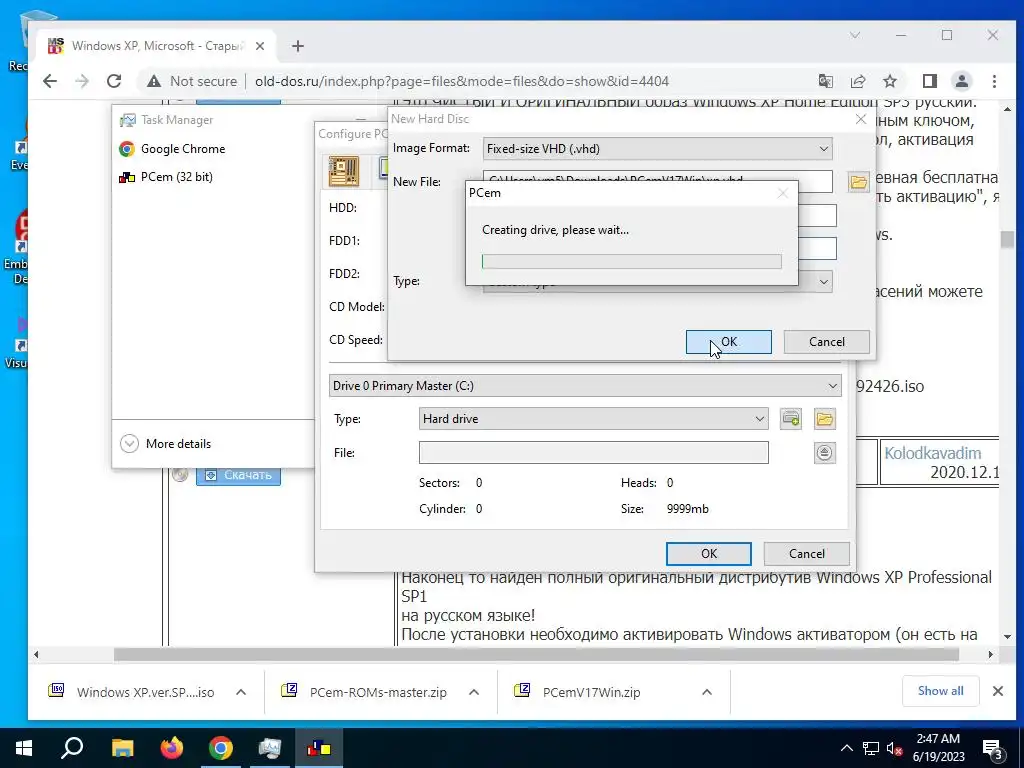Viewport: 1024px width, 768px height.
Task: Open notification center icon
Action: (993, 750)
